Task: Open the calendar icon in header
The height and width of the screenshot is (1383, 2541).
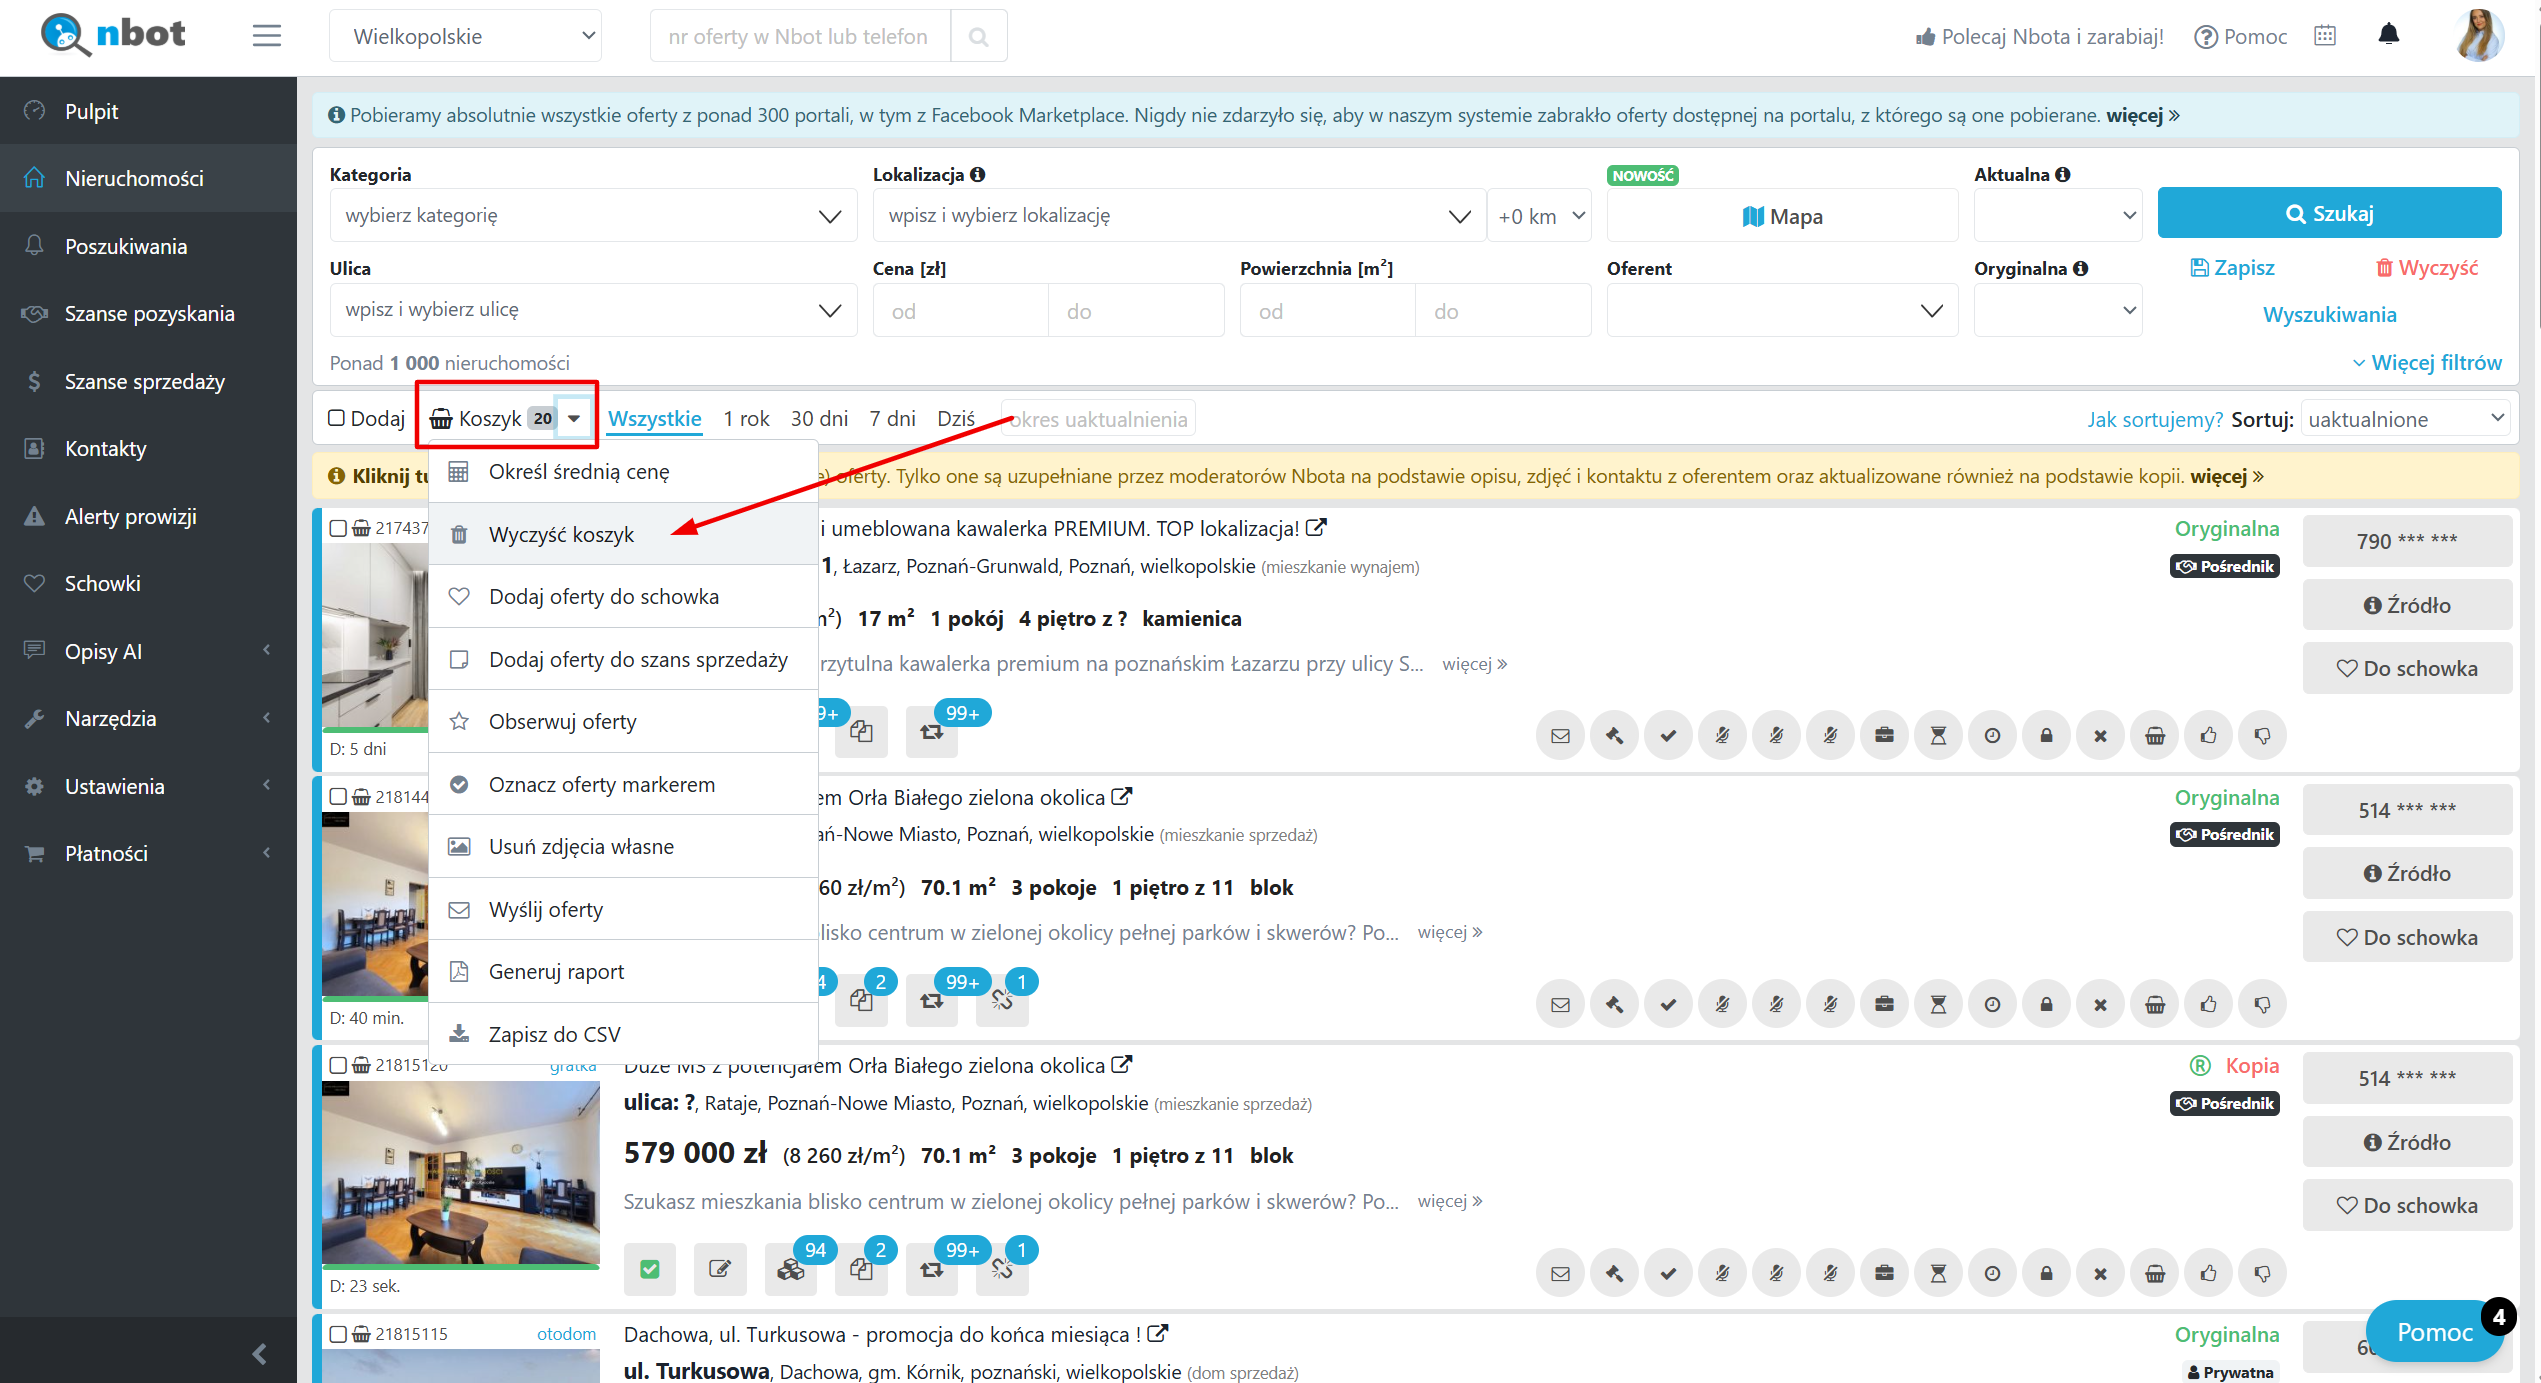Action: tap(2325, 36)
